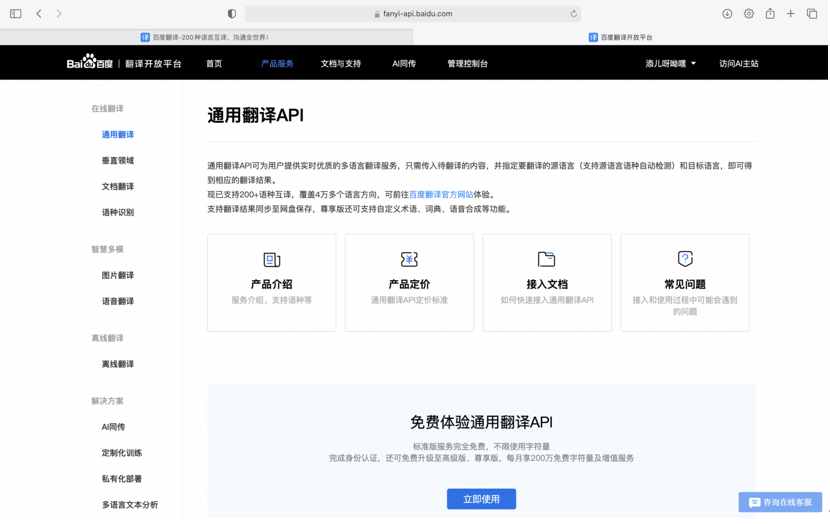Viewport: 830px width, 524px height.
Task: Select 语音翻译 in the sidebar
Action: point(118,301)
